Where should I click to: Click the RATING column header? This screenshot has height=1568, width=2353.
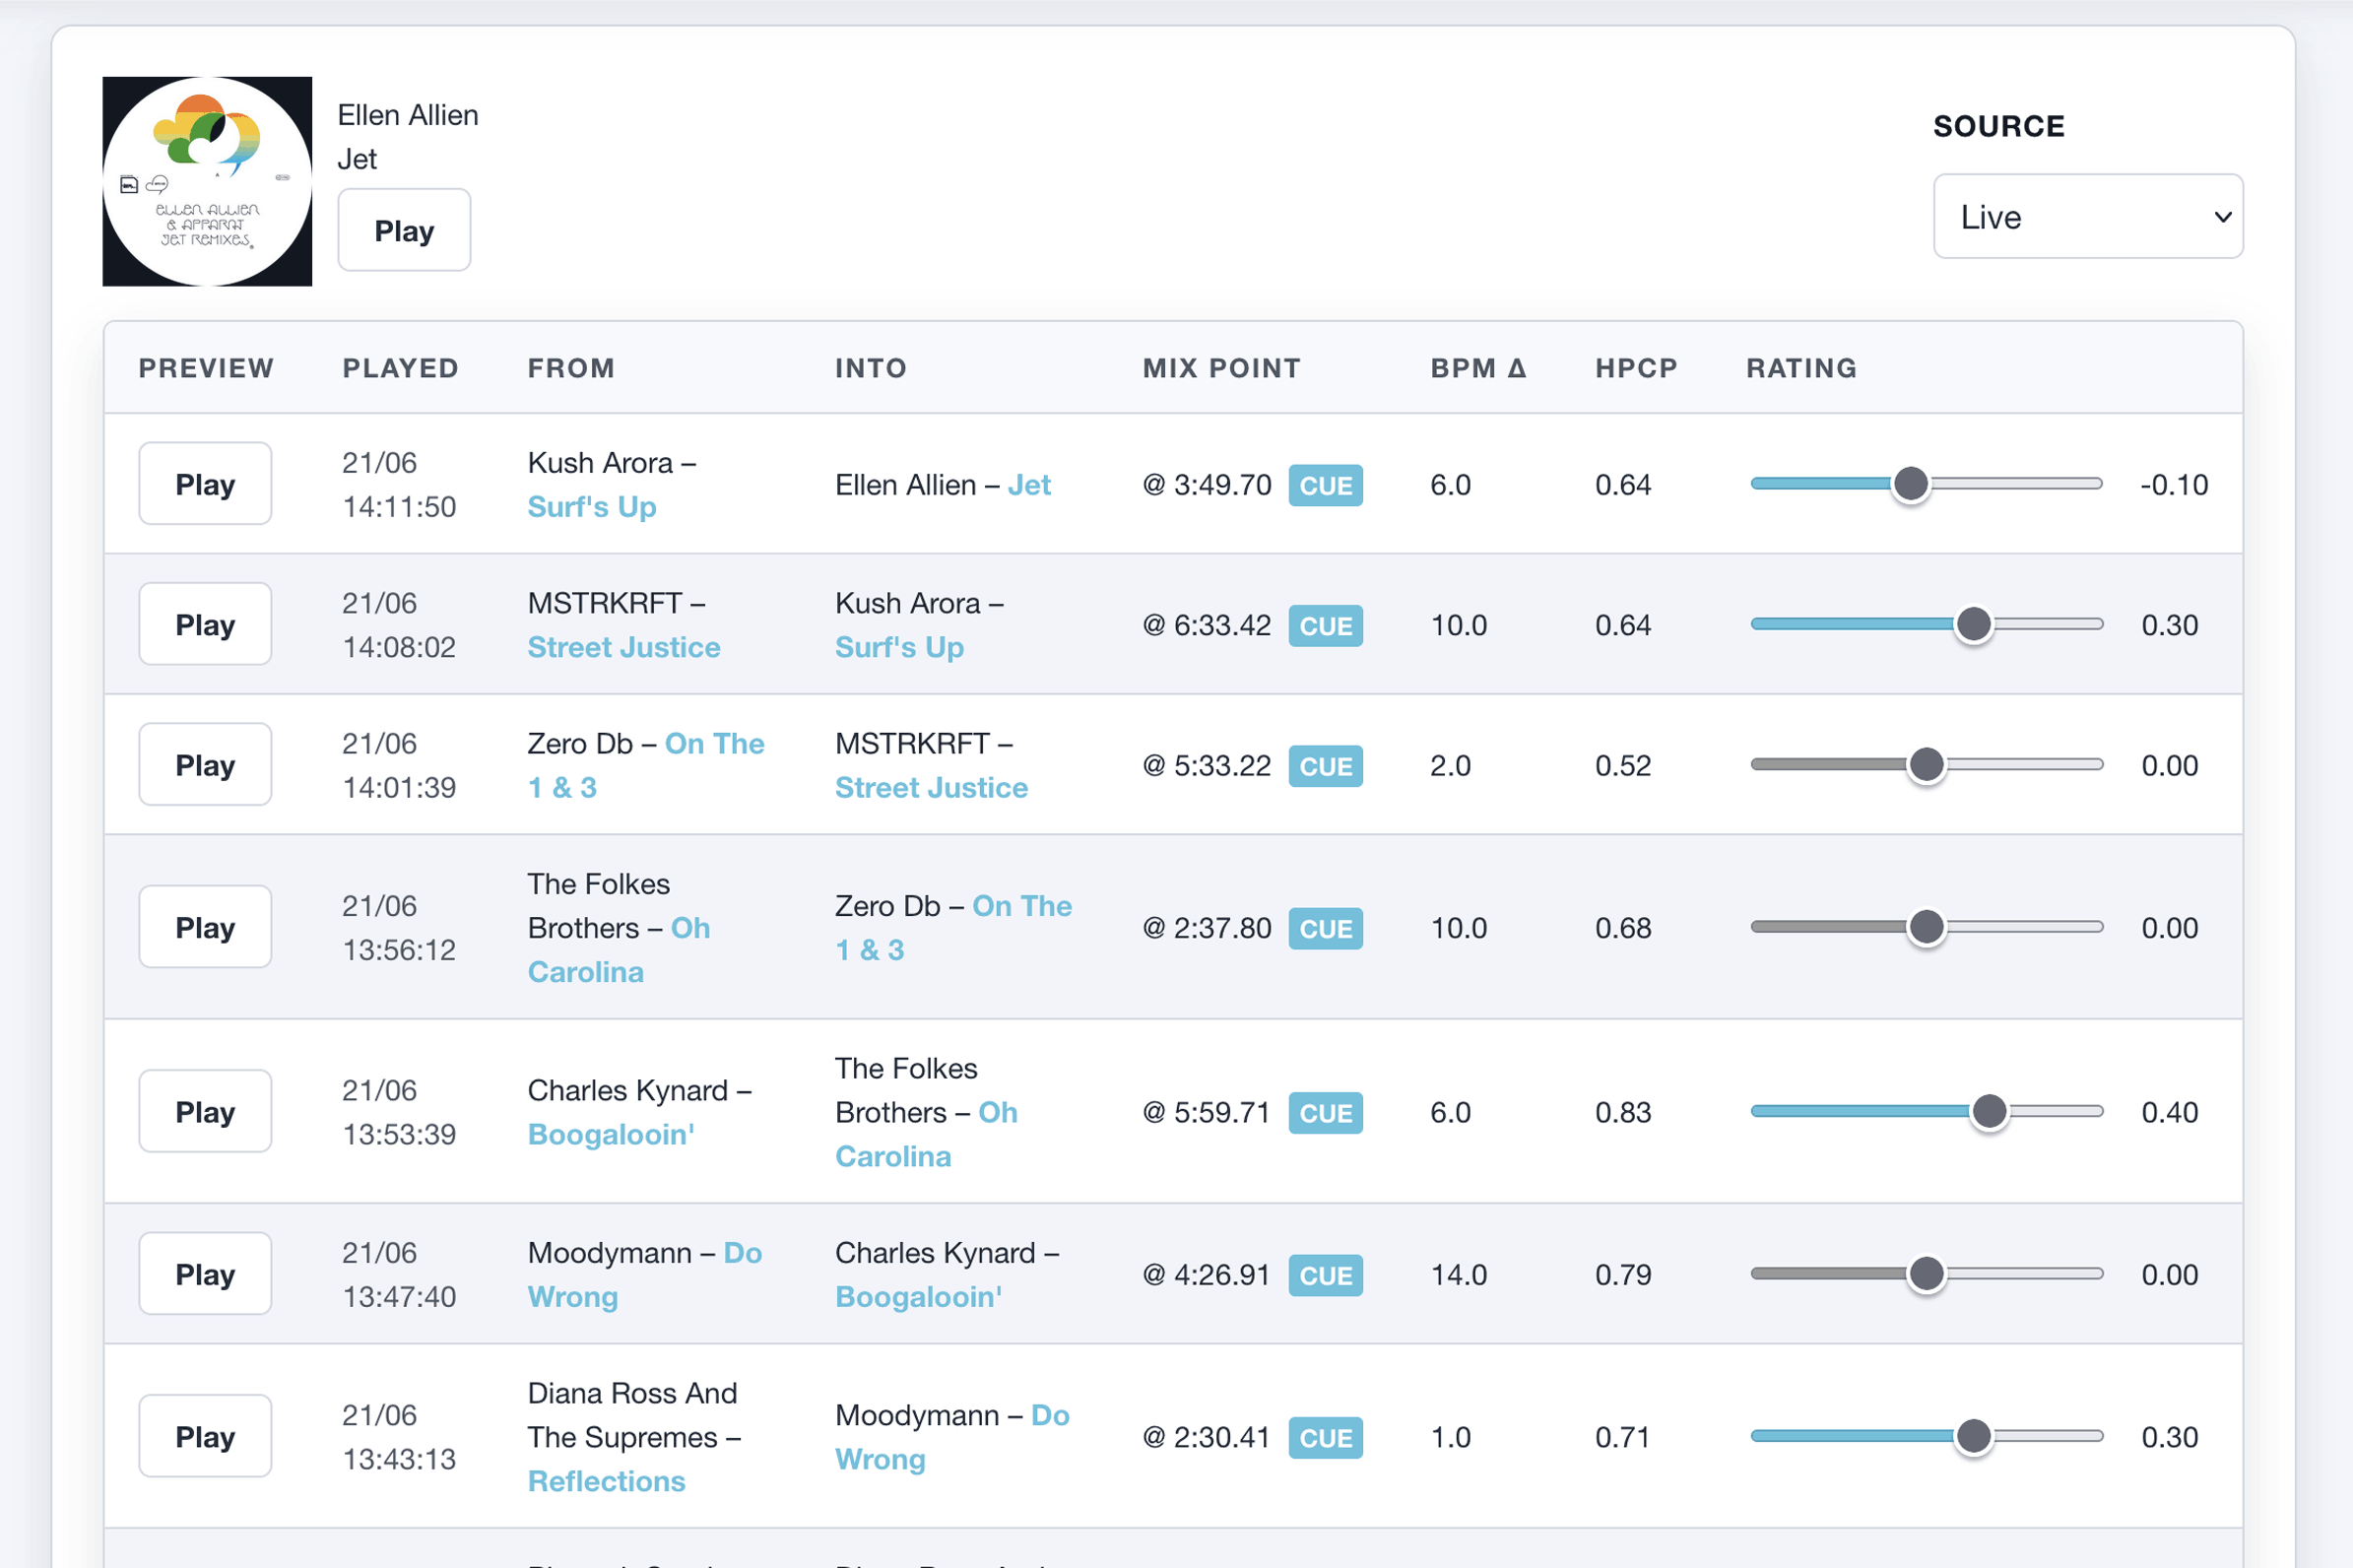click(1801, 368)
